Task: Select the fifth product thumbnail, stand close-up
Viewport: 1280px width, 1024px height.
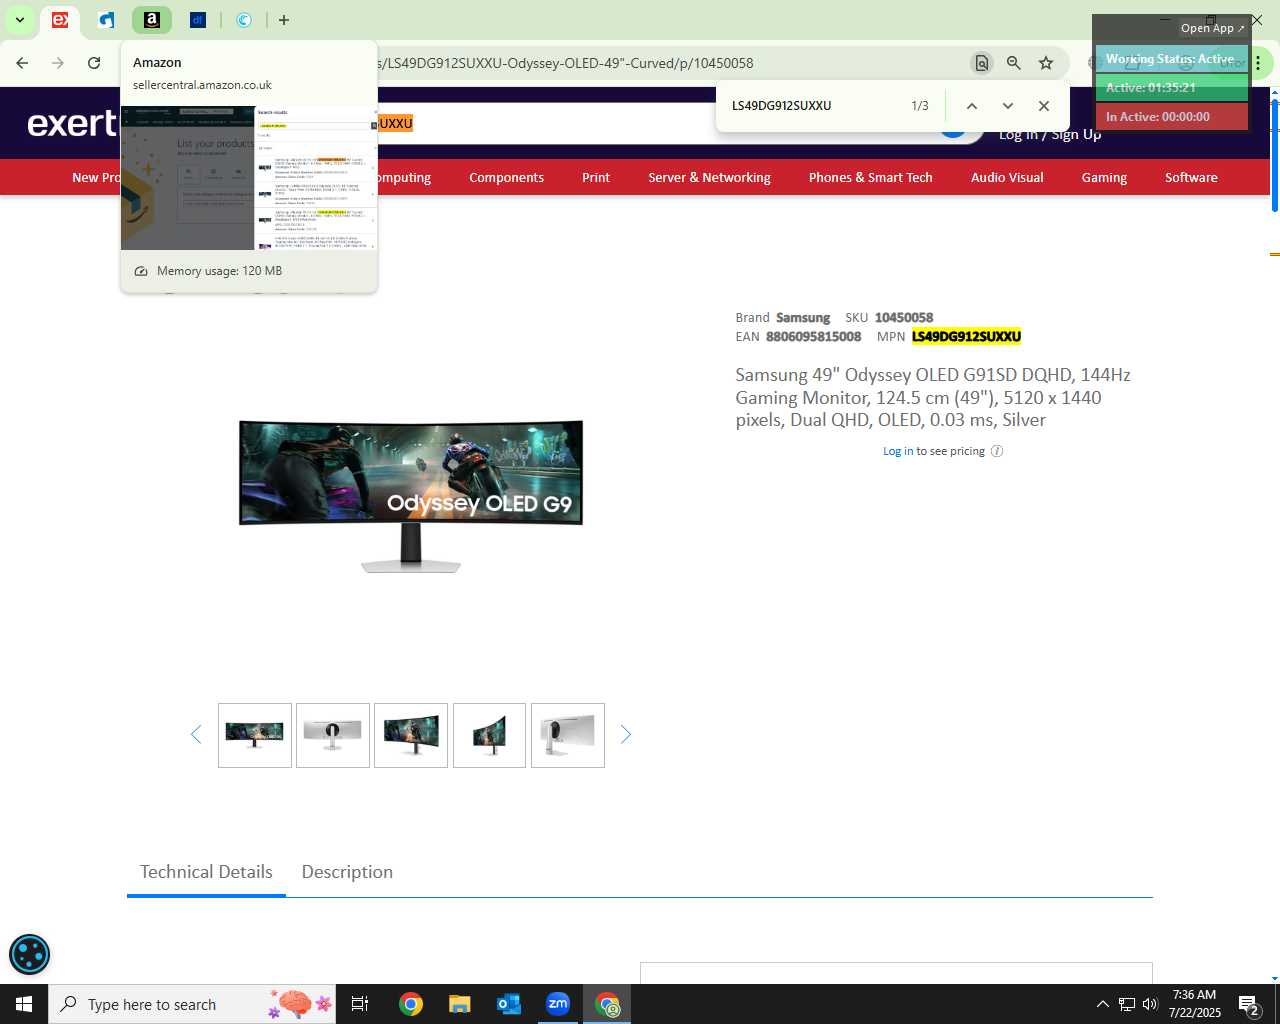Action: pos(568,735)
